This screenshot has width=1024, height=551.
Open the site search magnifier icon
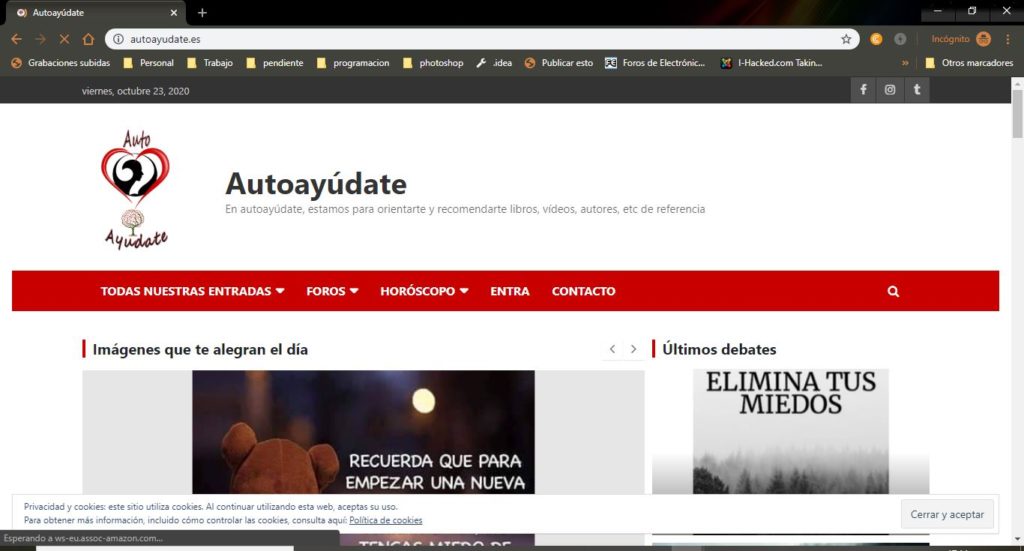click(x=893, y=291)
